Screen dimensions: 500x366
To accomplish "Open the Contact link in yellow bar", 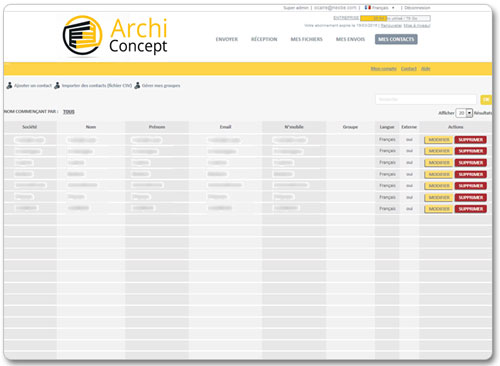I will (x=409, y=69).
